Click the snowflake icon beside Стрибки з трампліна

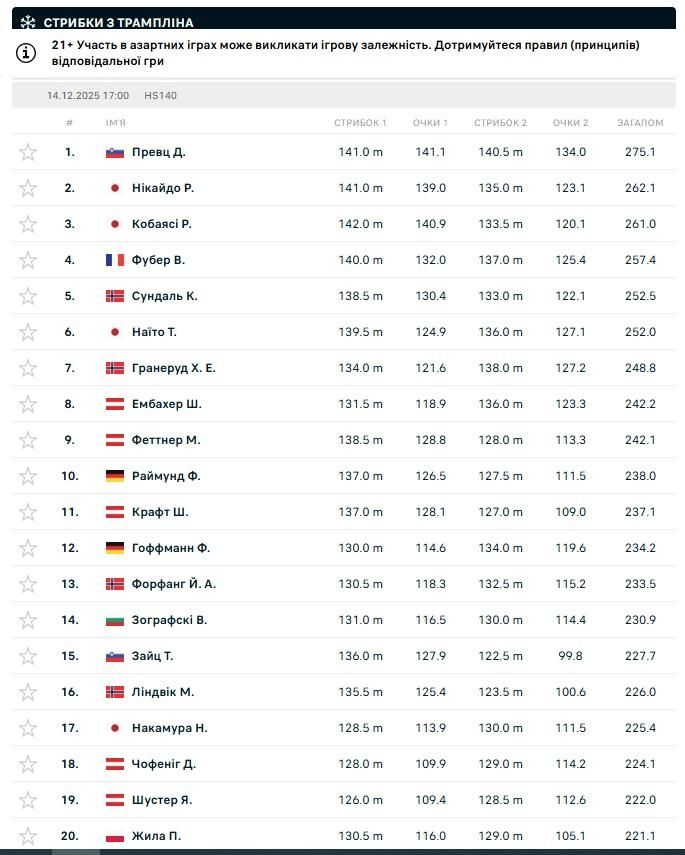(x=27, y=22)
